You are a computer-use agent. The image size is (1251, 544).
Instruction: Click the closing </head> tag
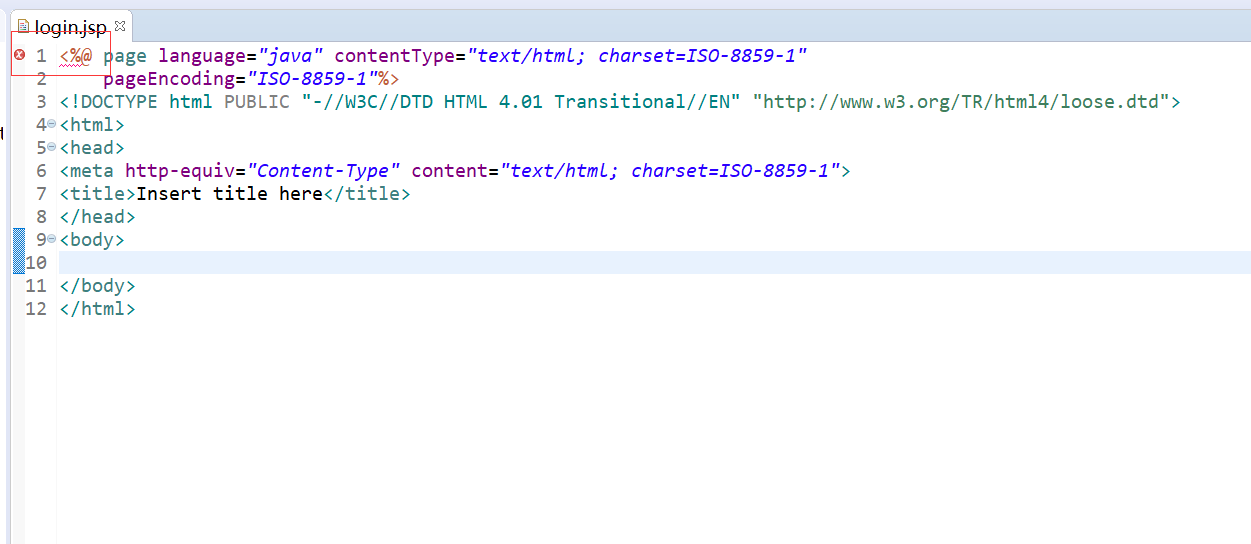tap(98, 217)
